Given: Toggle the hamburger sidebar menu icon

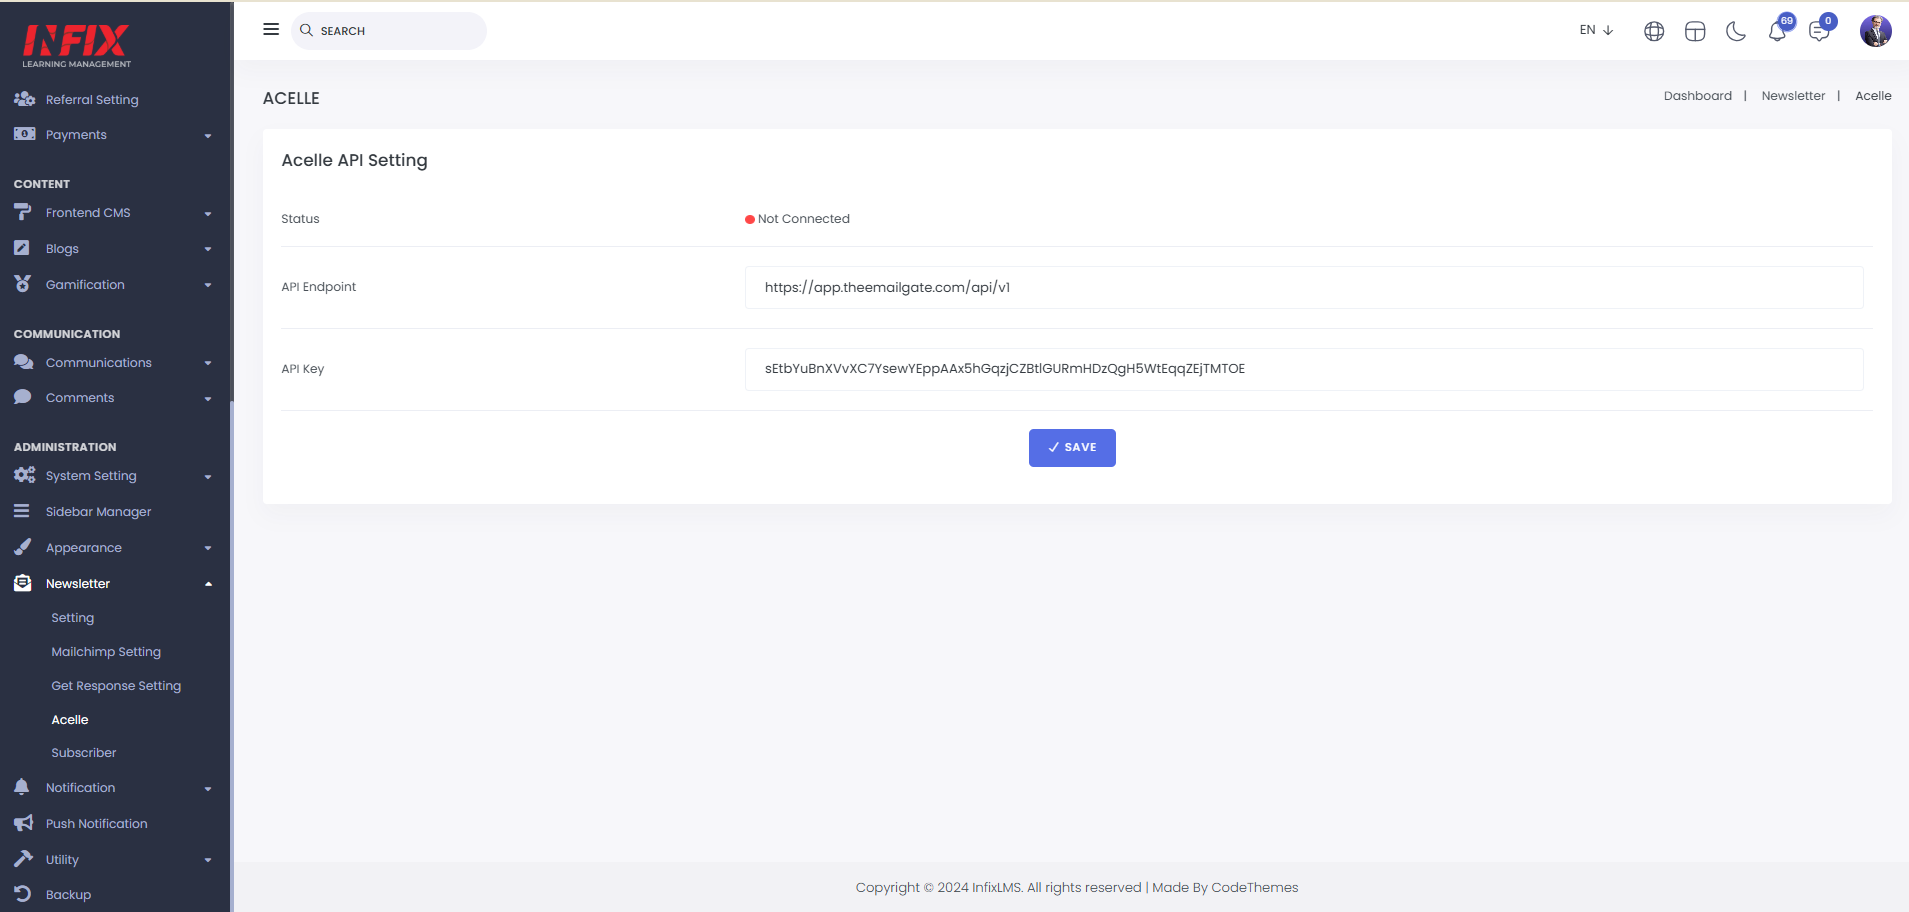Looking at the screenshot, I should [x=271, y=30].
